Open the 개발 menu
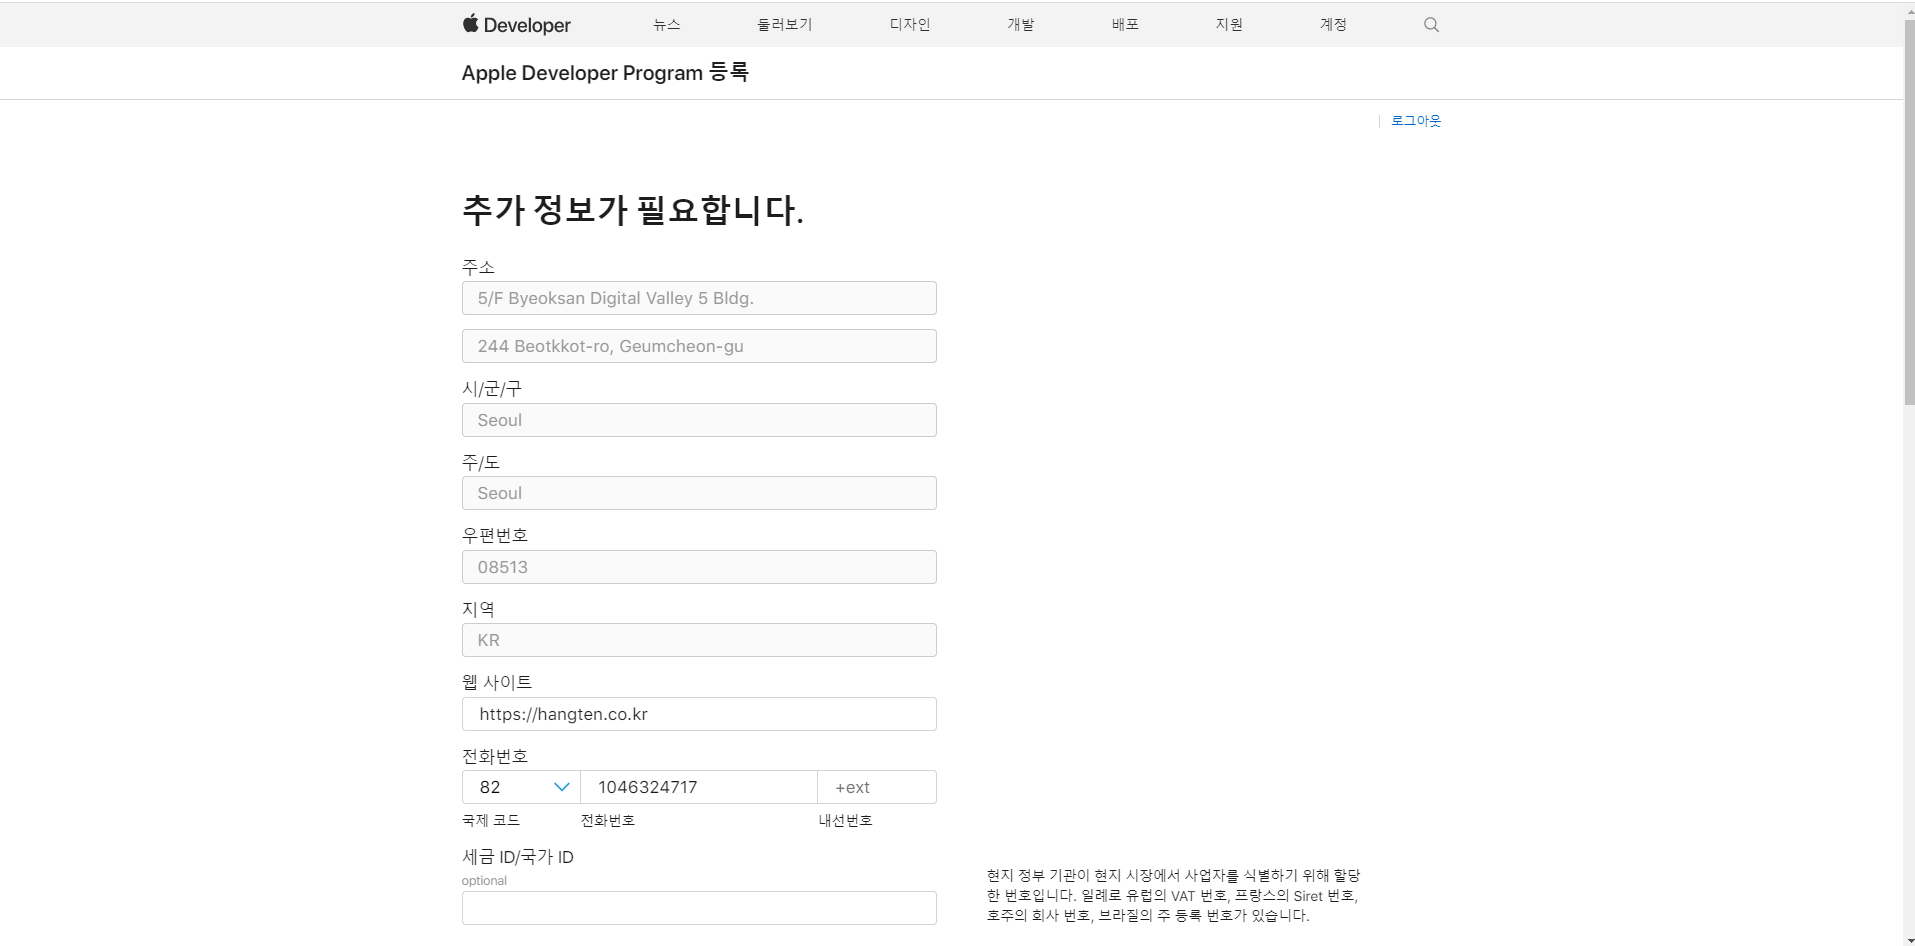Image resolution: width=1915 pixels, height=946 pixels. click(1021, 24)
